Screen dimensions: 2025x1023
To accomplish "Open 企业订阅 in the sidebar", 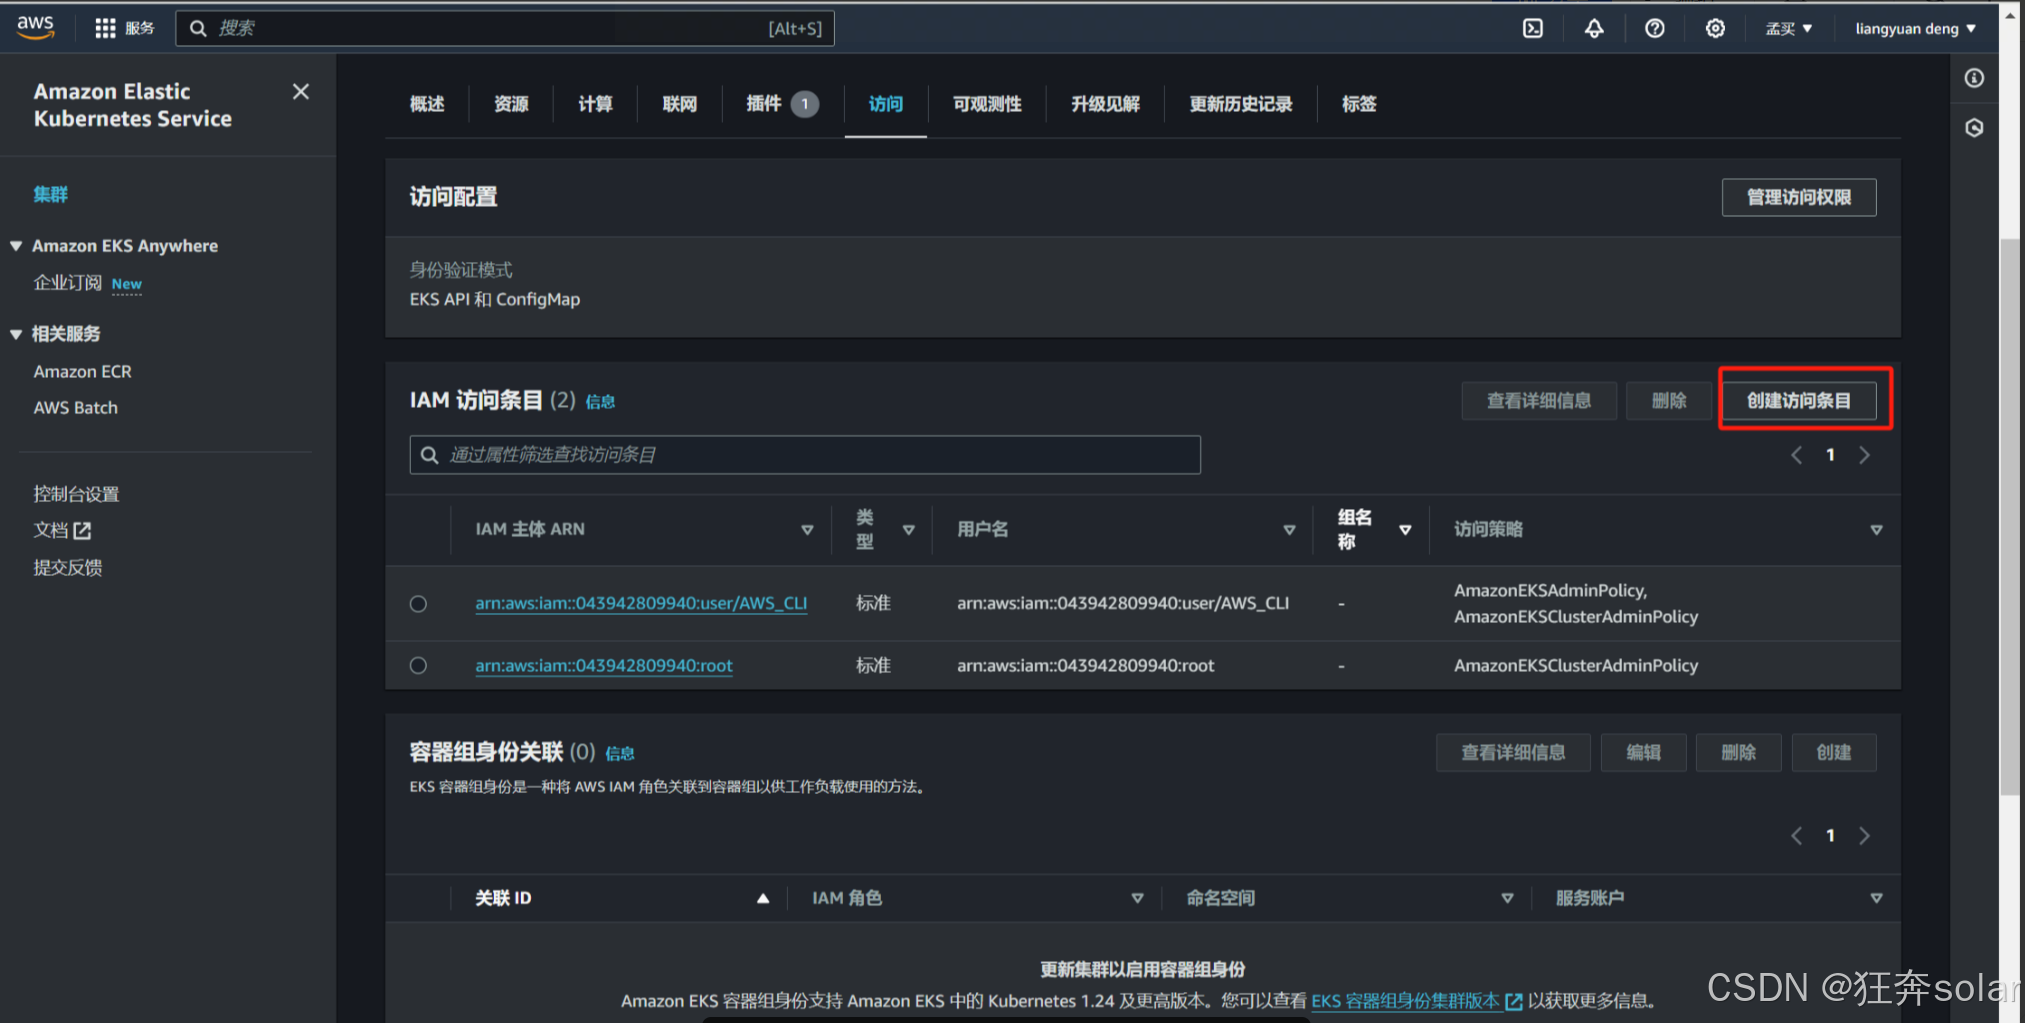I will tap(68, 283).
